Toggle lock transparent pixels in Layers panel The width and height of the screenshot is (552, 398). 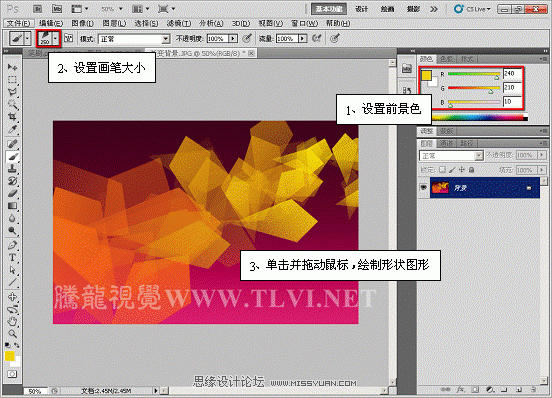coord(443,170)
